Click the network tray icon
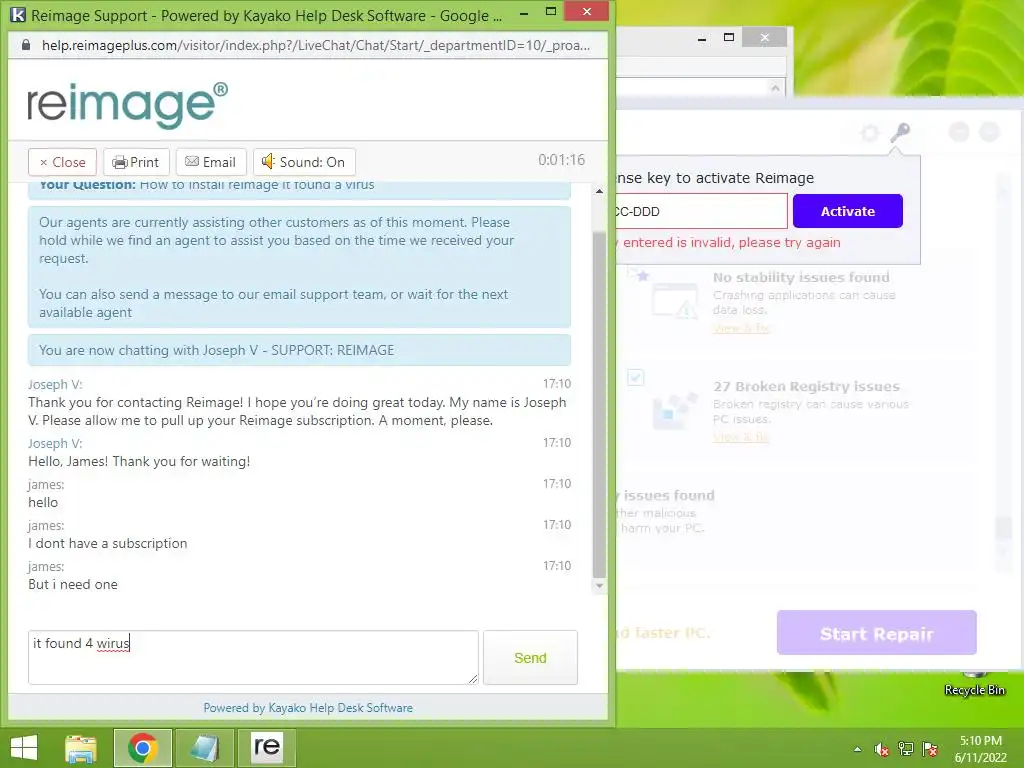 coord(906,749)
